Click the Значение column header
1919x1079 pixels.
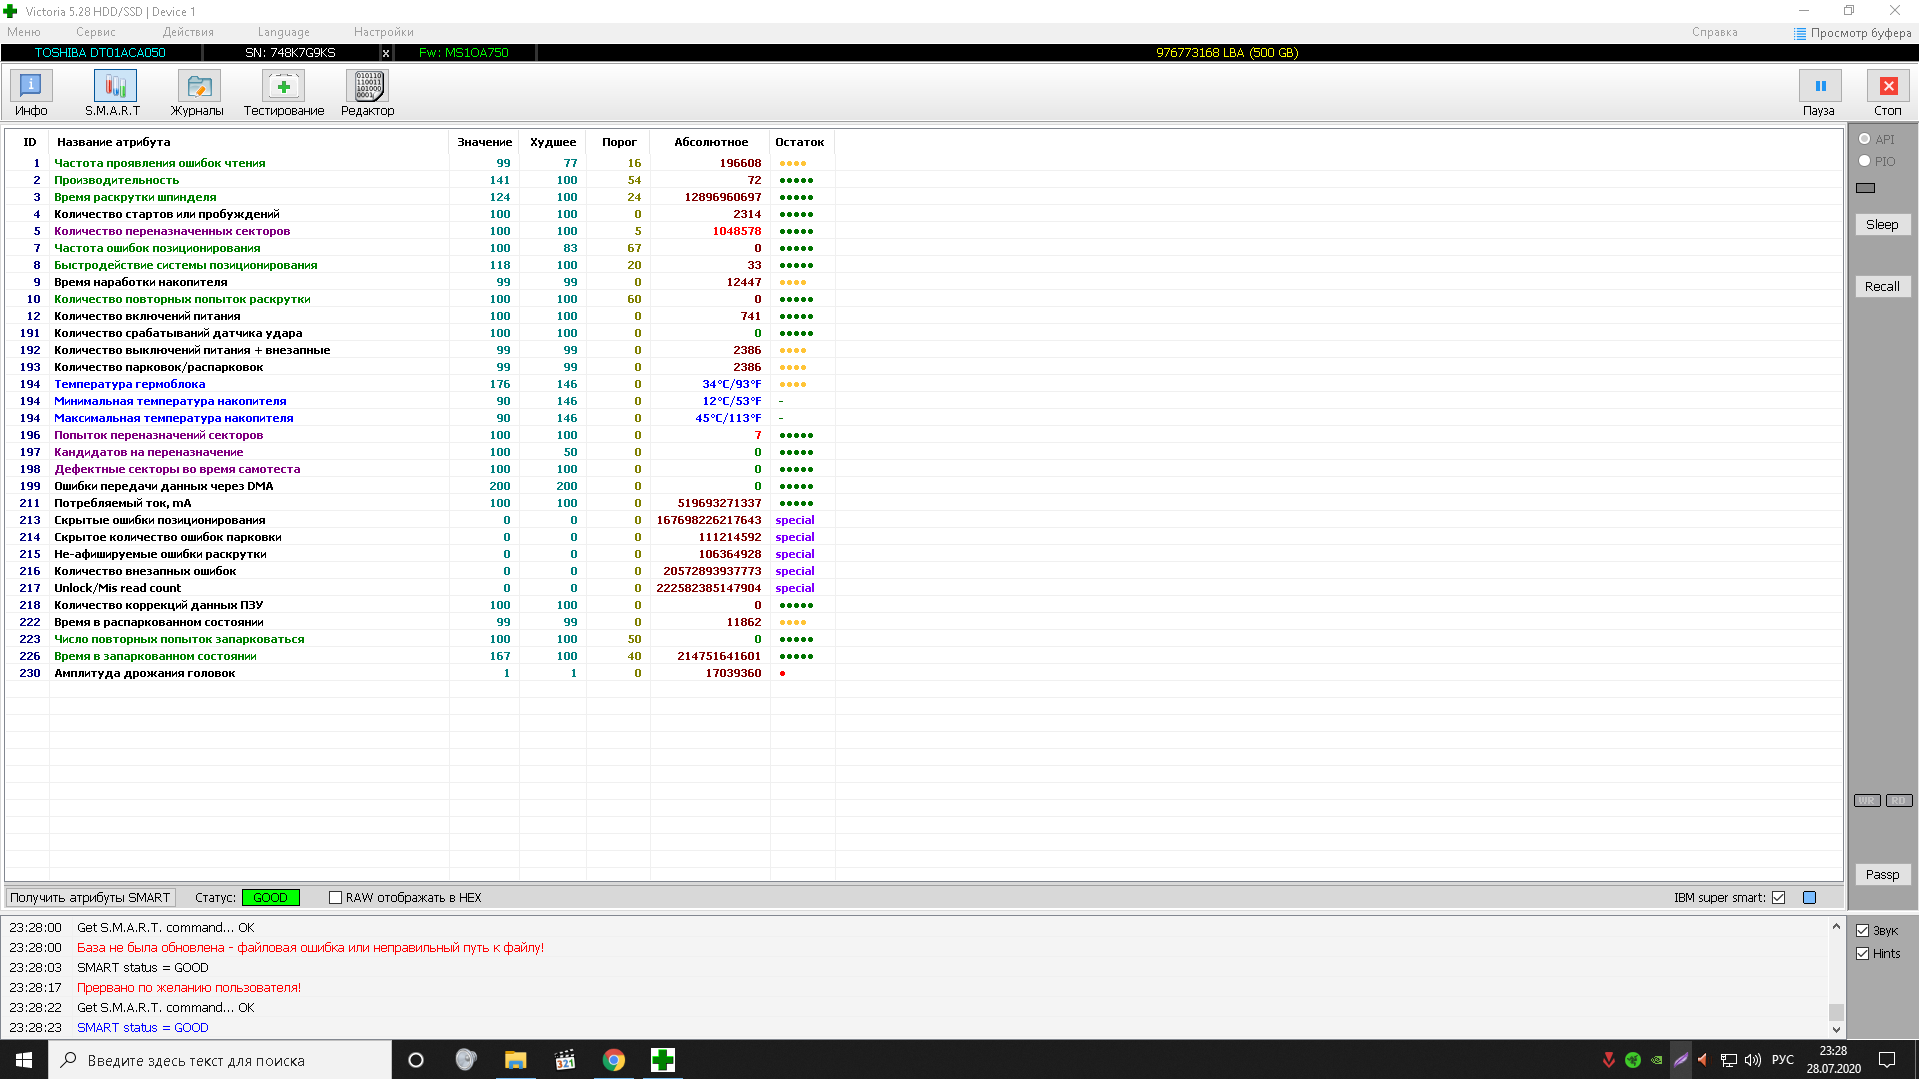[484, 142]
